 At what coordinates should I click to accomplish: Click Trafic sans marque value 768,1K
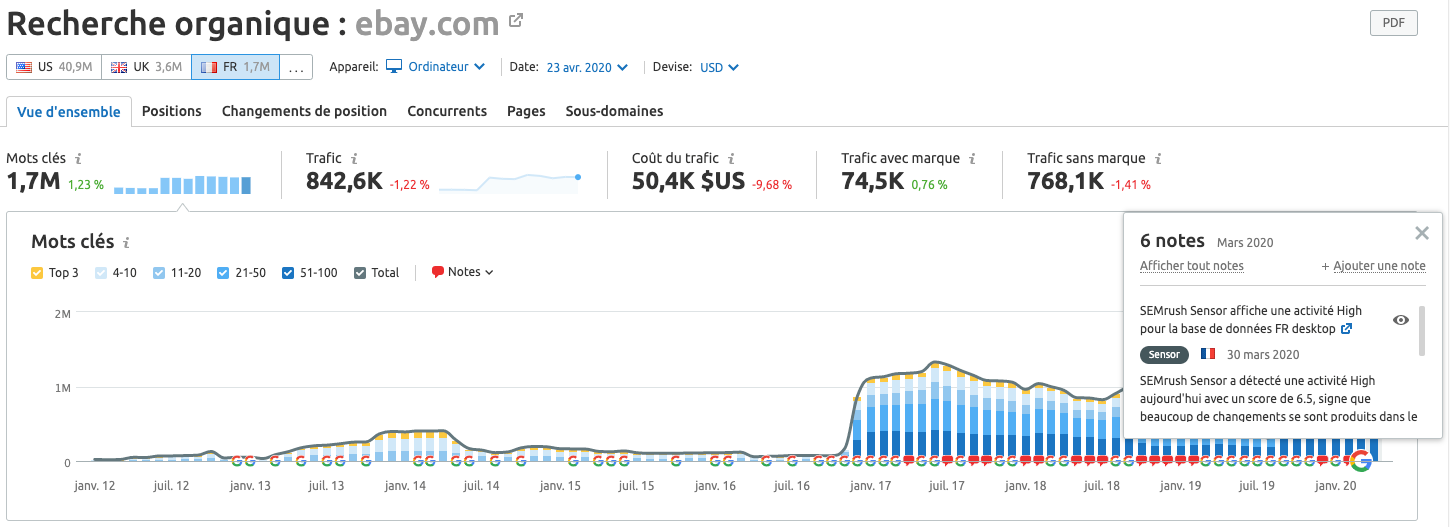click(x=1065, y=181)
